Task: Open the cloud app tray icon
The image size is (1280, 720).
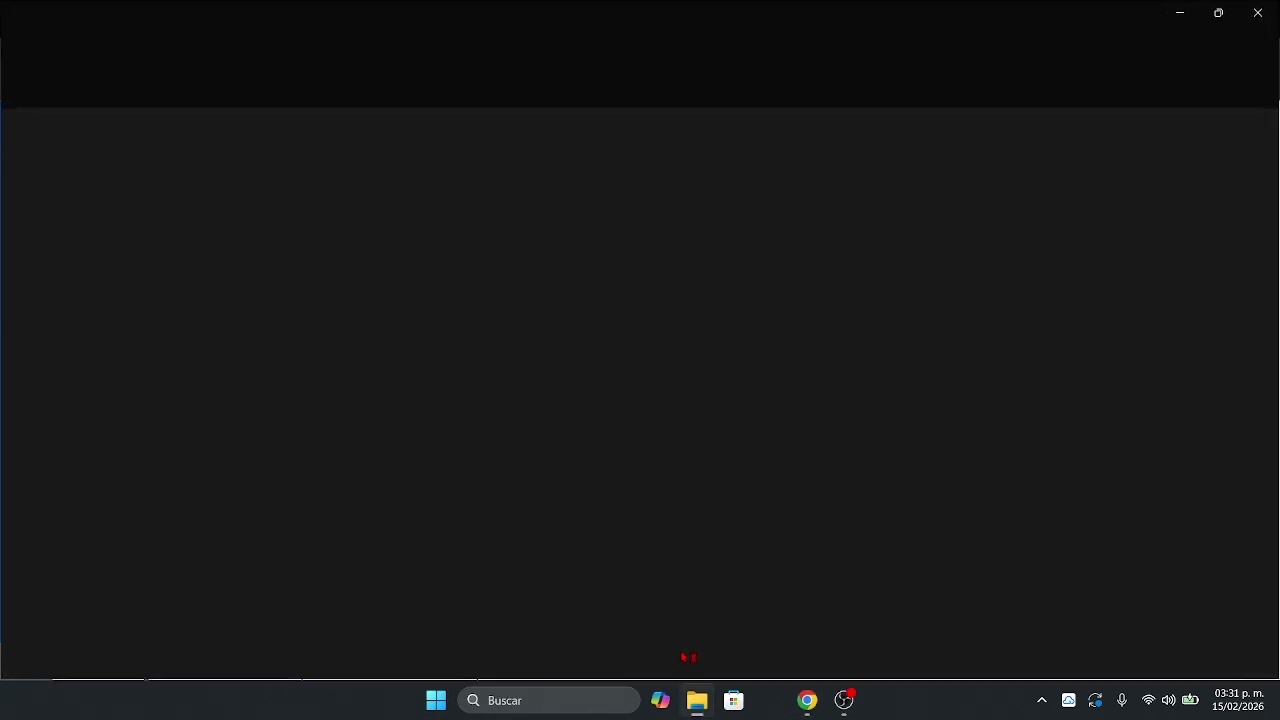Action: click(x=1069, y=700)
